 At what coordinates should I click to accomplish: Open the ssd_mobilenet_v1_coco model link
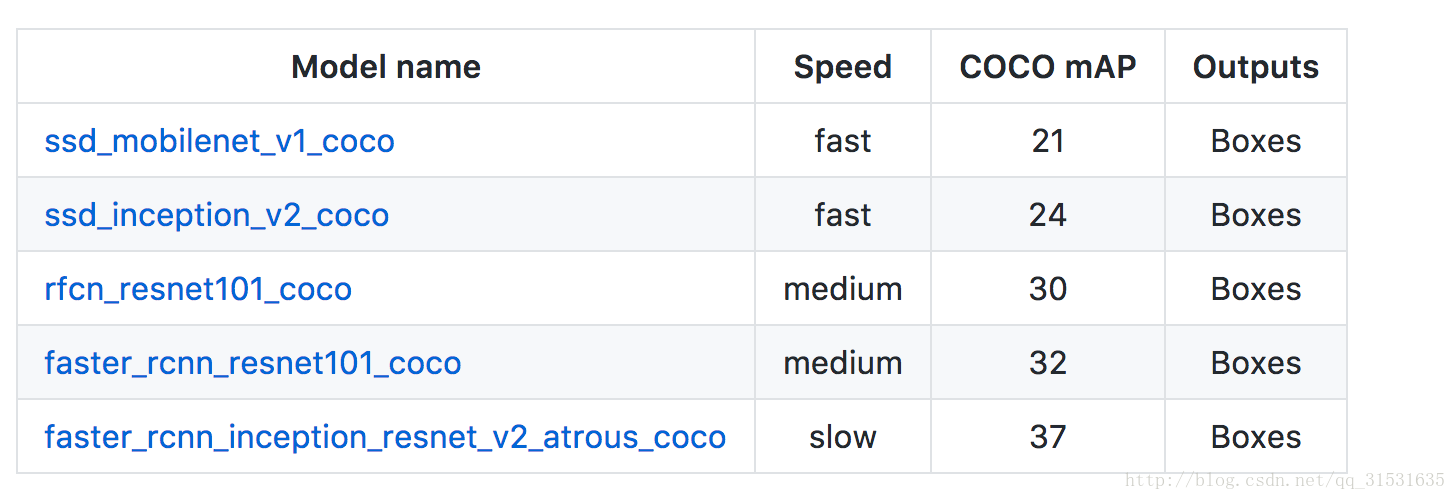219,141
